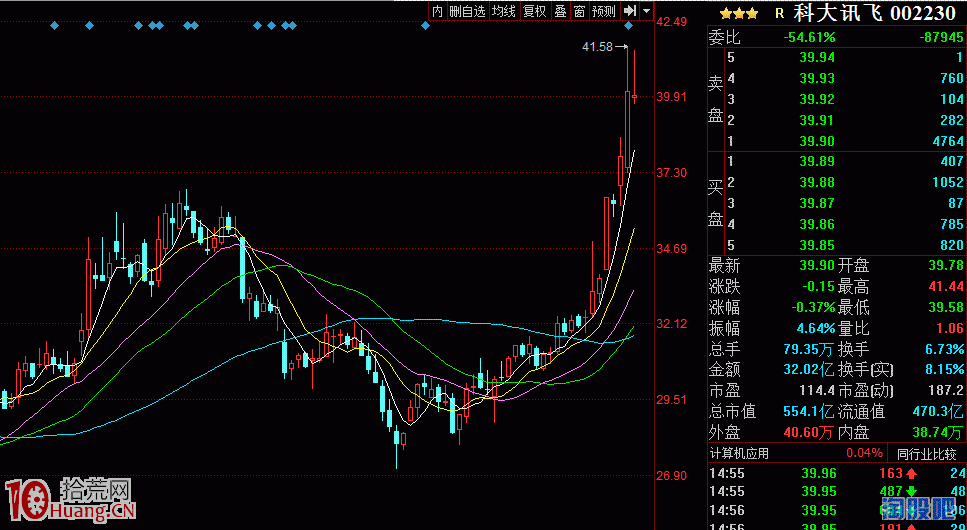Click the 换手 turnover value 6.73%
Image resolution: width=967 pixels, height=530 pixels.
[x=944, y=349]
